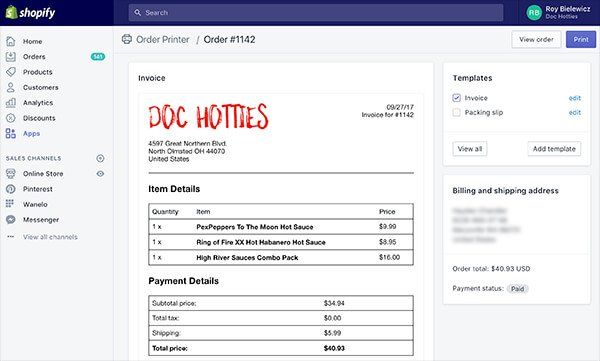
Task: Open Online Store channel
Action: (x=43, y=173)
